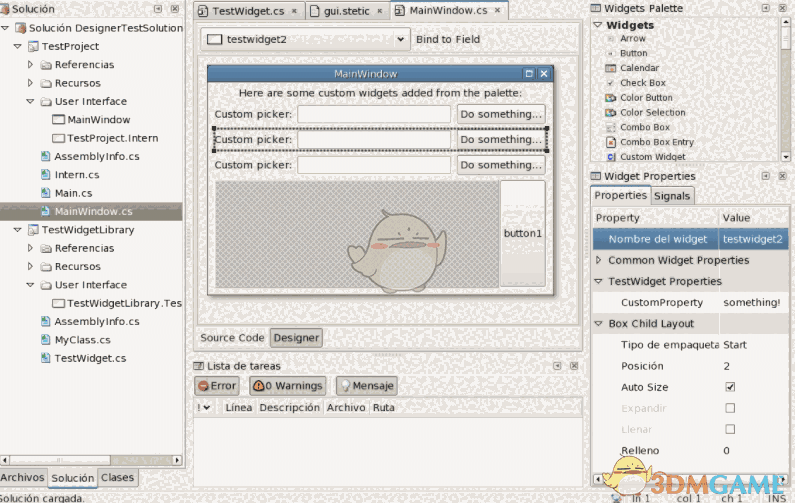This screenshot has width=795, height=503.
Task: Click the Calendar widget icon in palette
Action: tap(610, 68)
